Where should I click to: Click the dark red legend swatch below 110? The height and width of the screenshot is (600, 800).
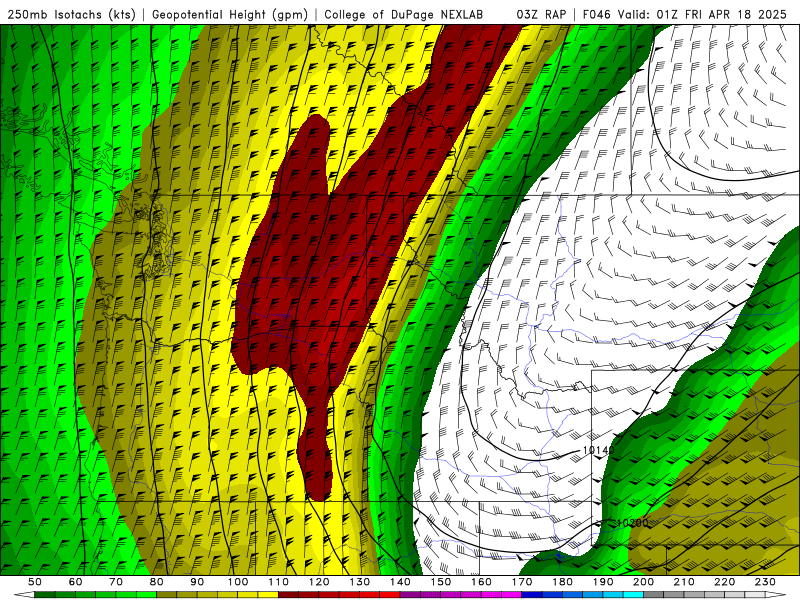tap(289, 595)
